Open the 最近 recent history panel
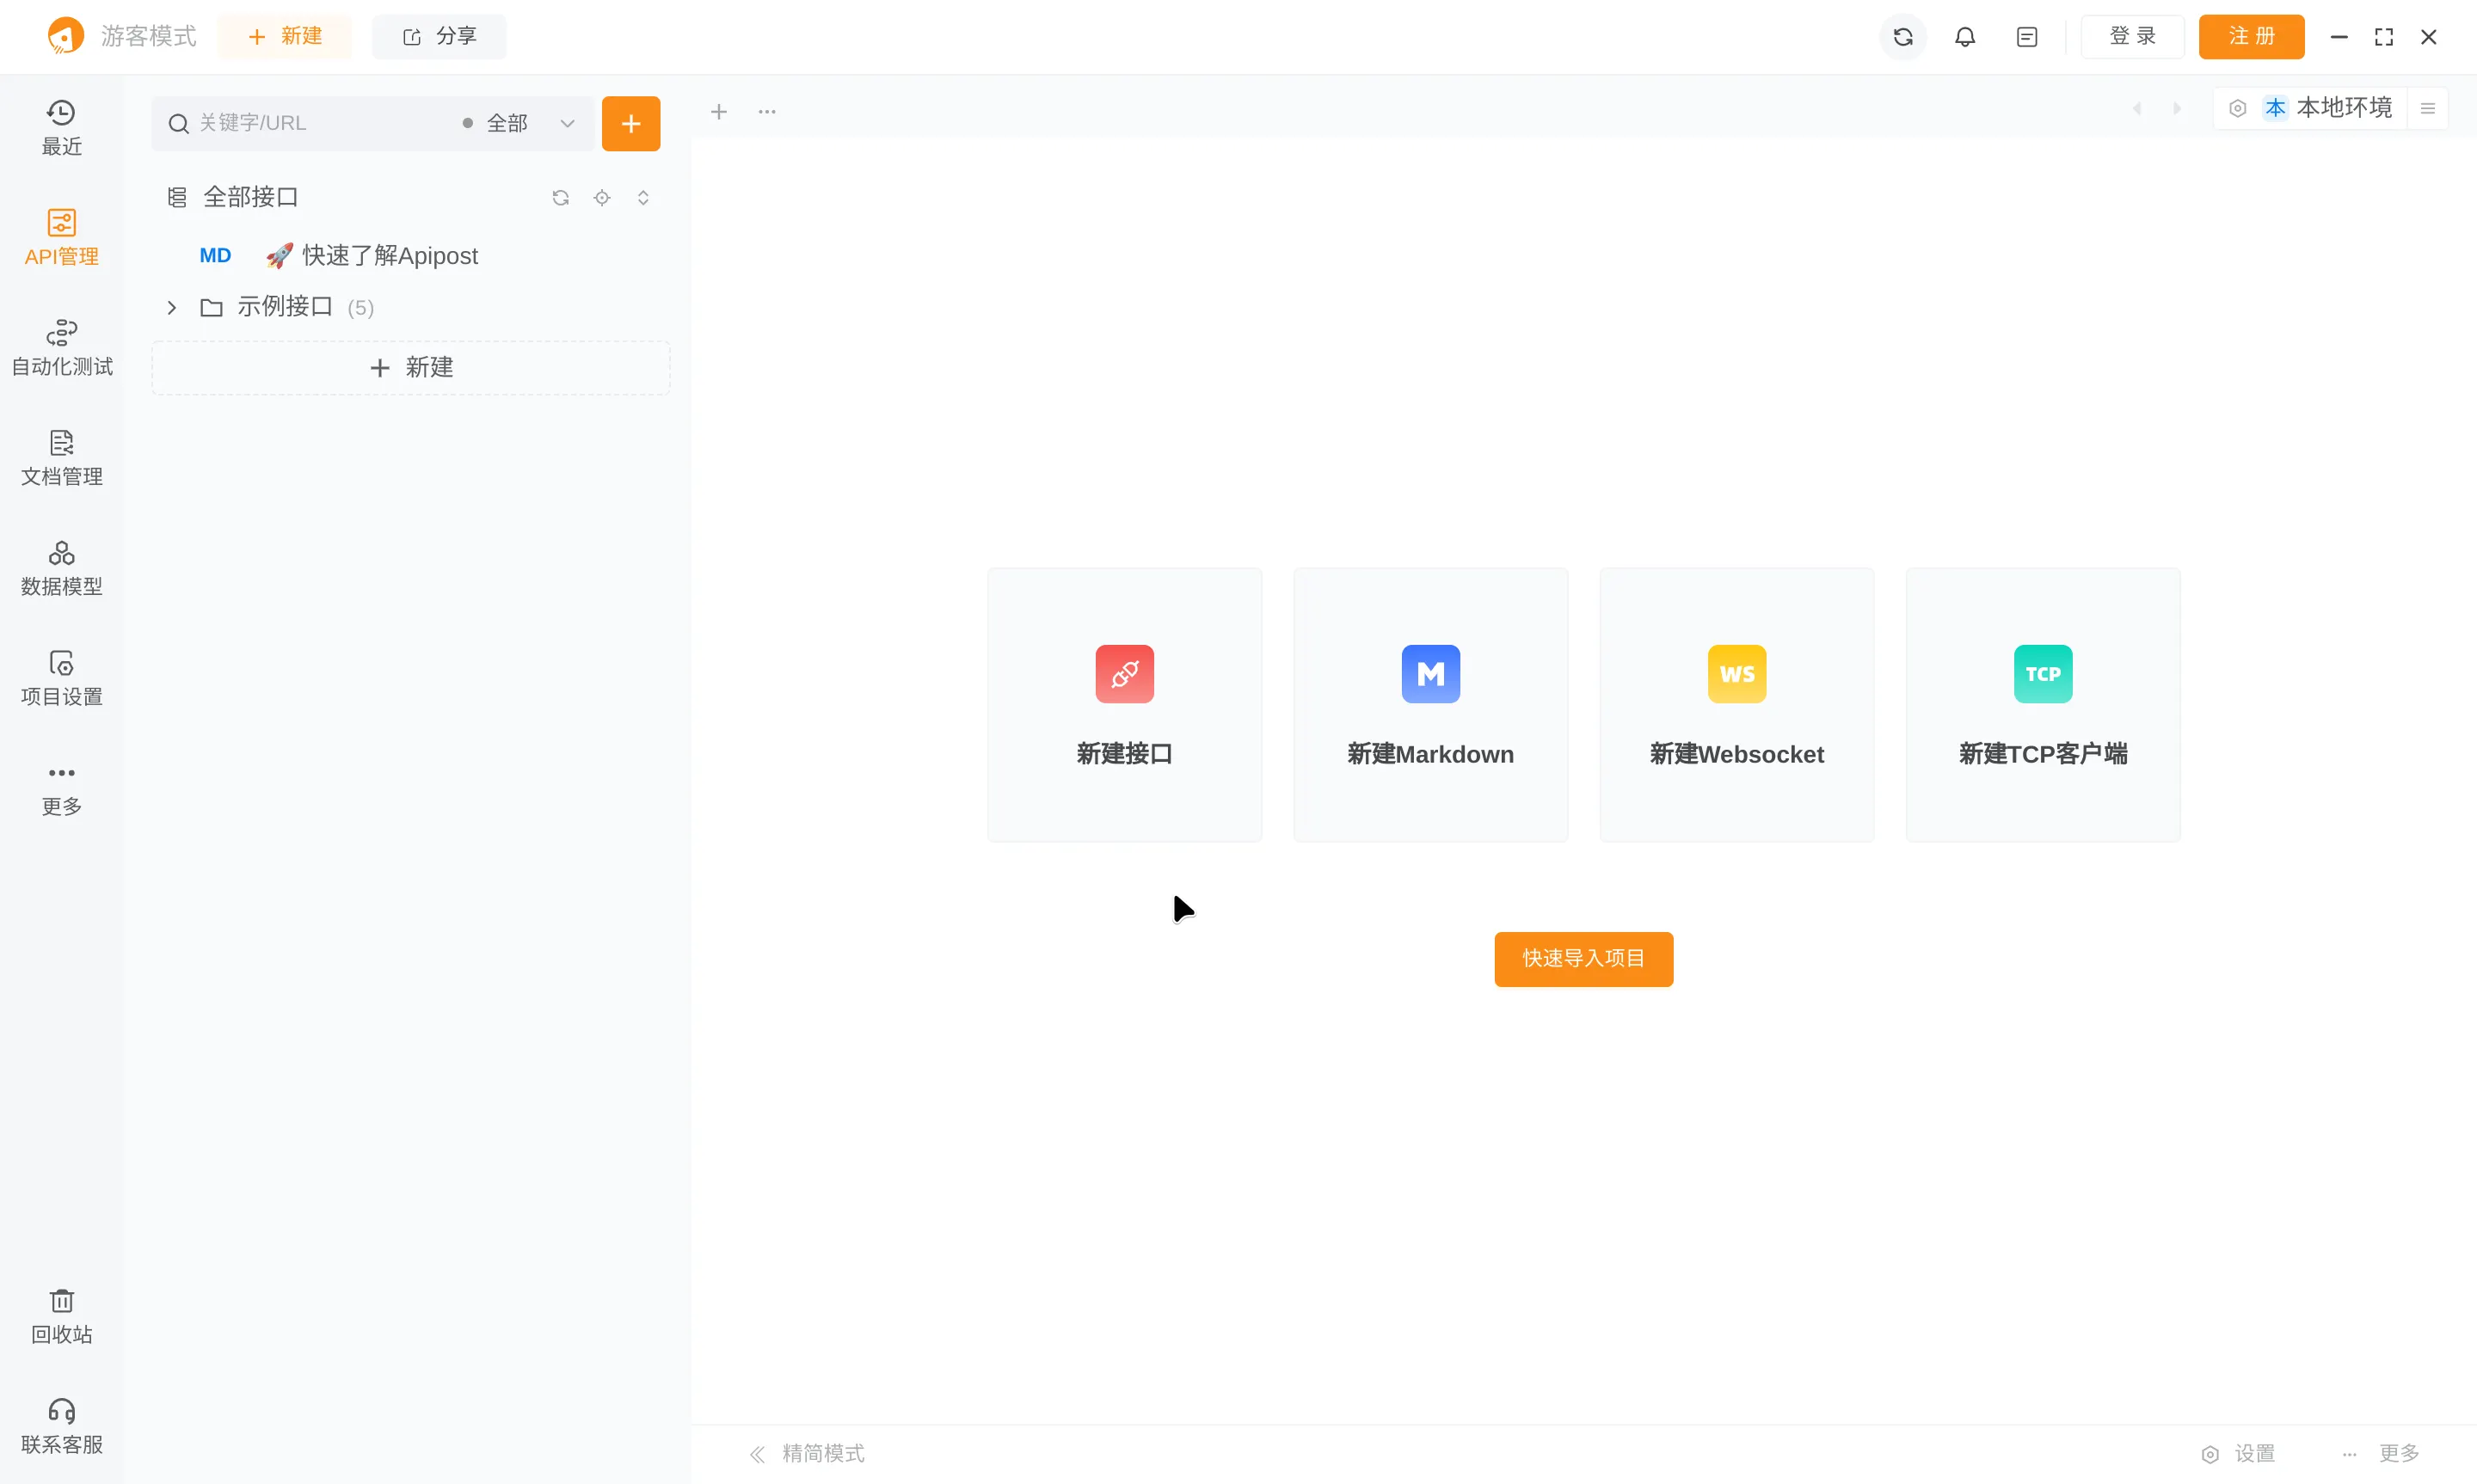This screenshot has width=2477, height=1484. coord(61,127)
